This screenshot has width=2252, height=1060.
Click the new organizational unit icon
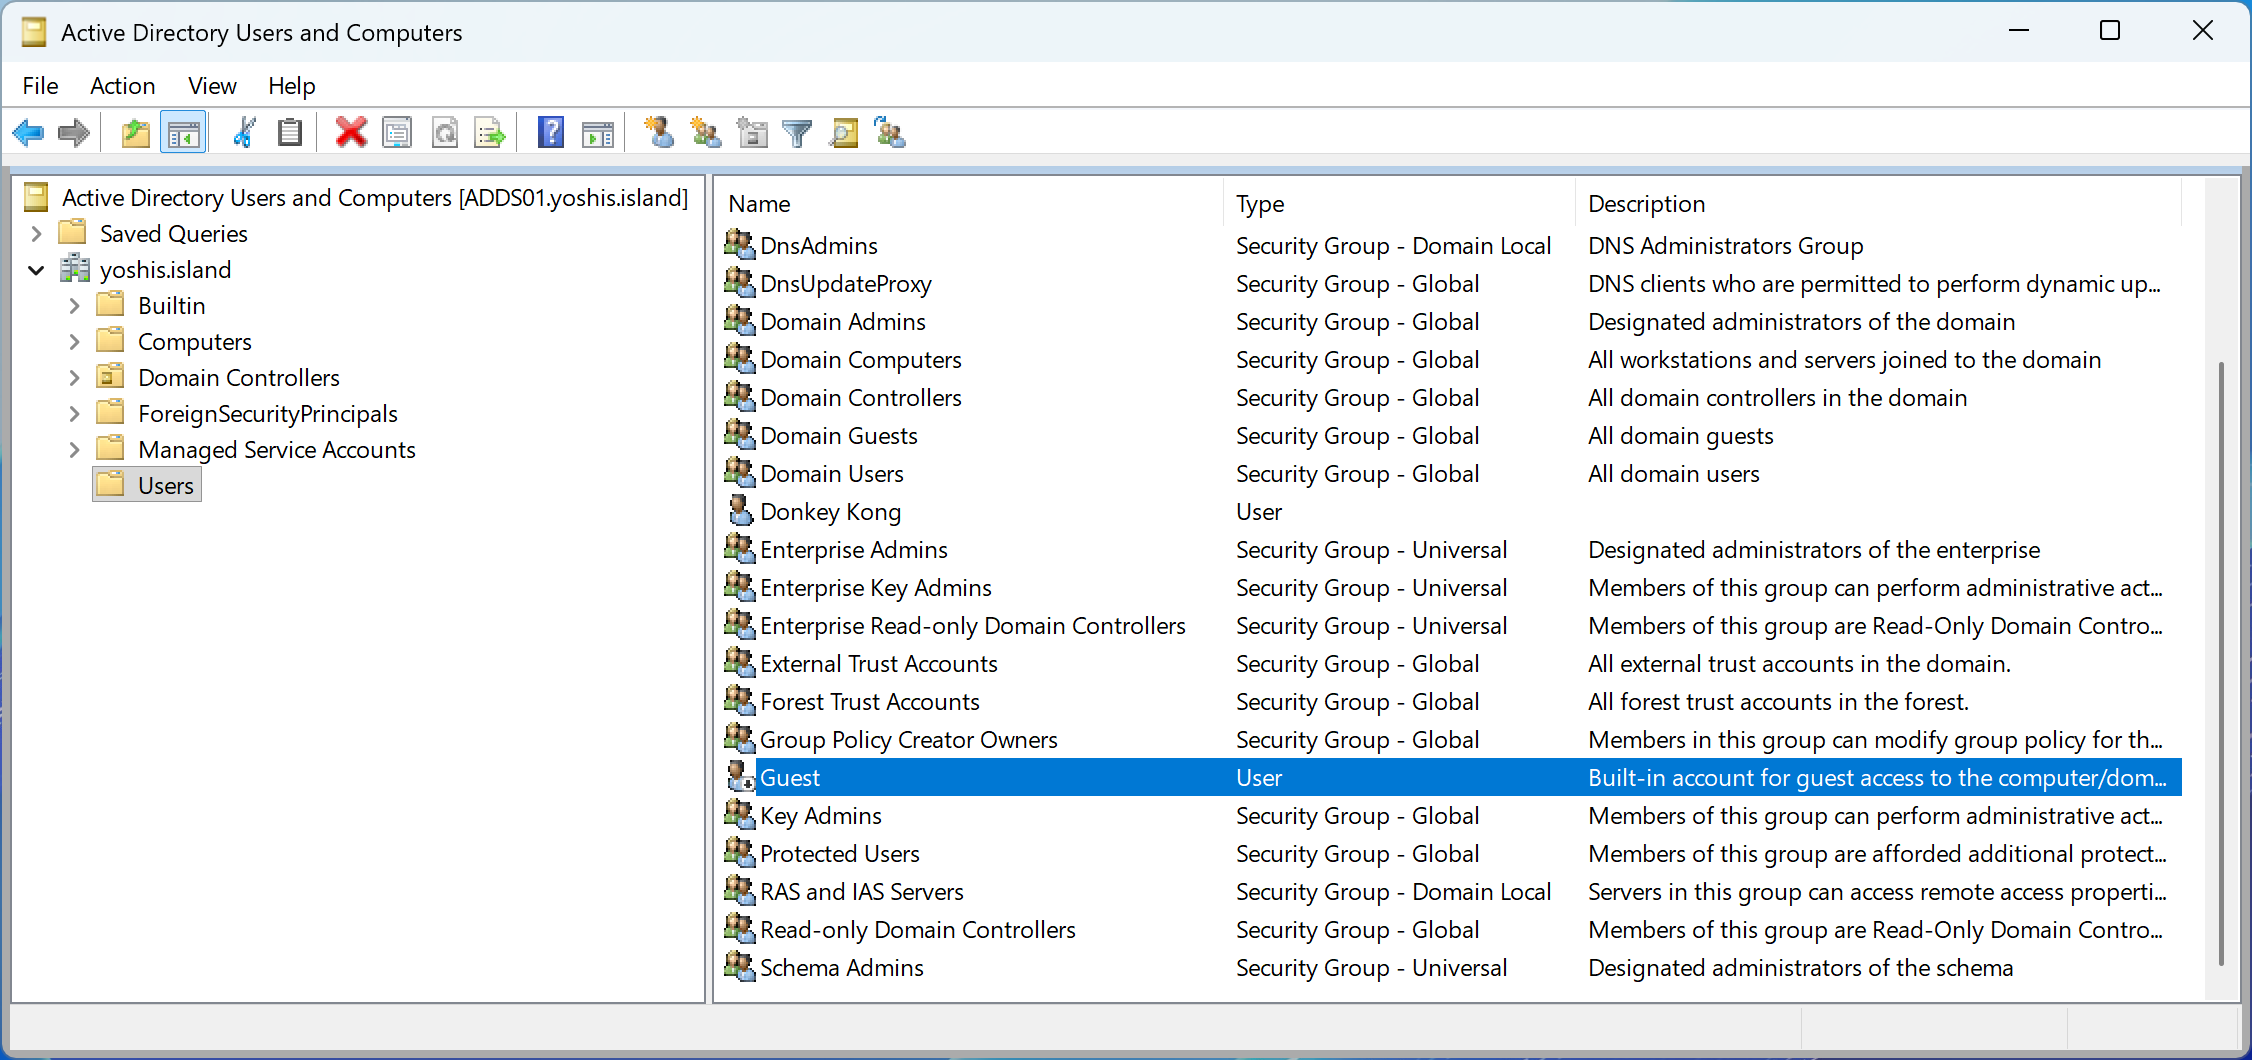751,133
